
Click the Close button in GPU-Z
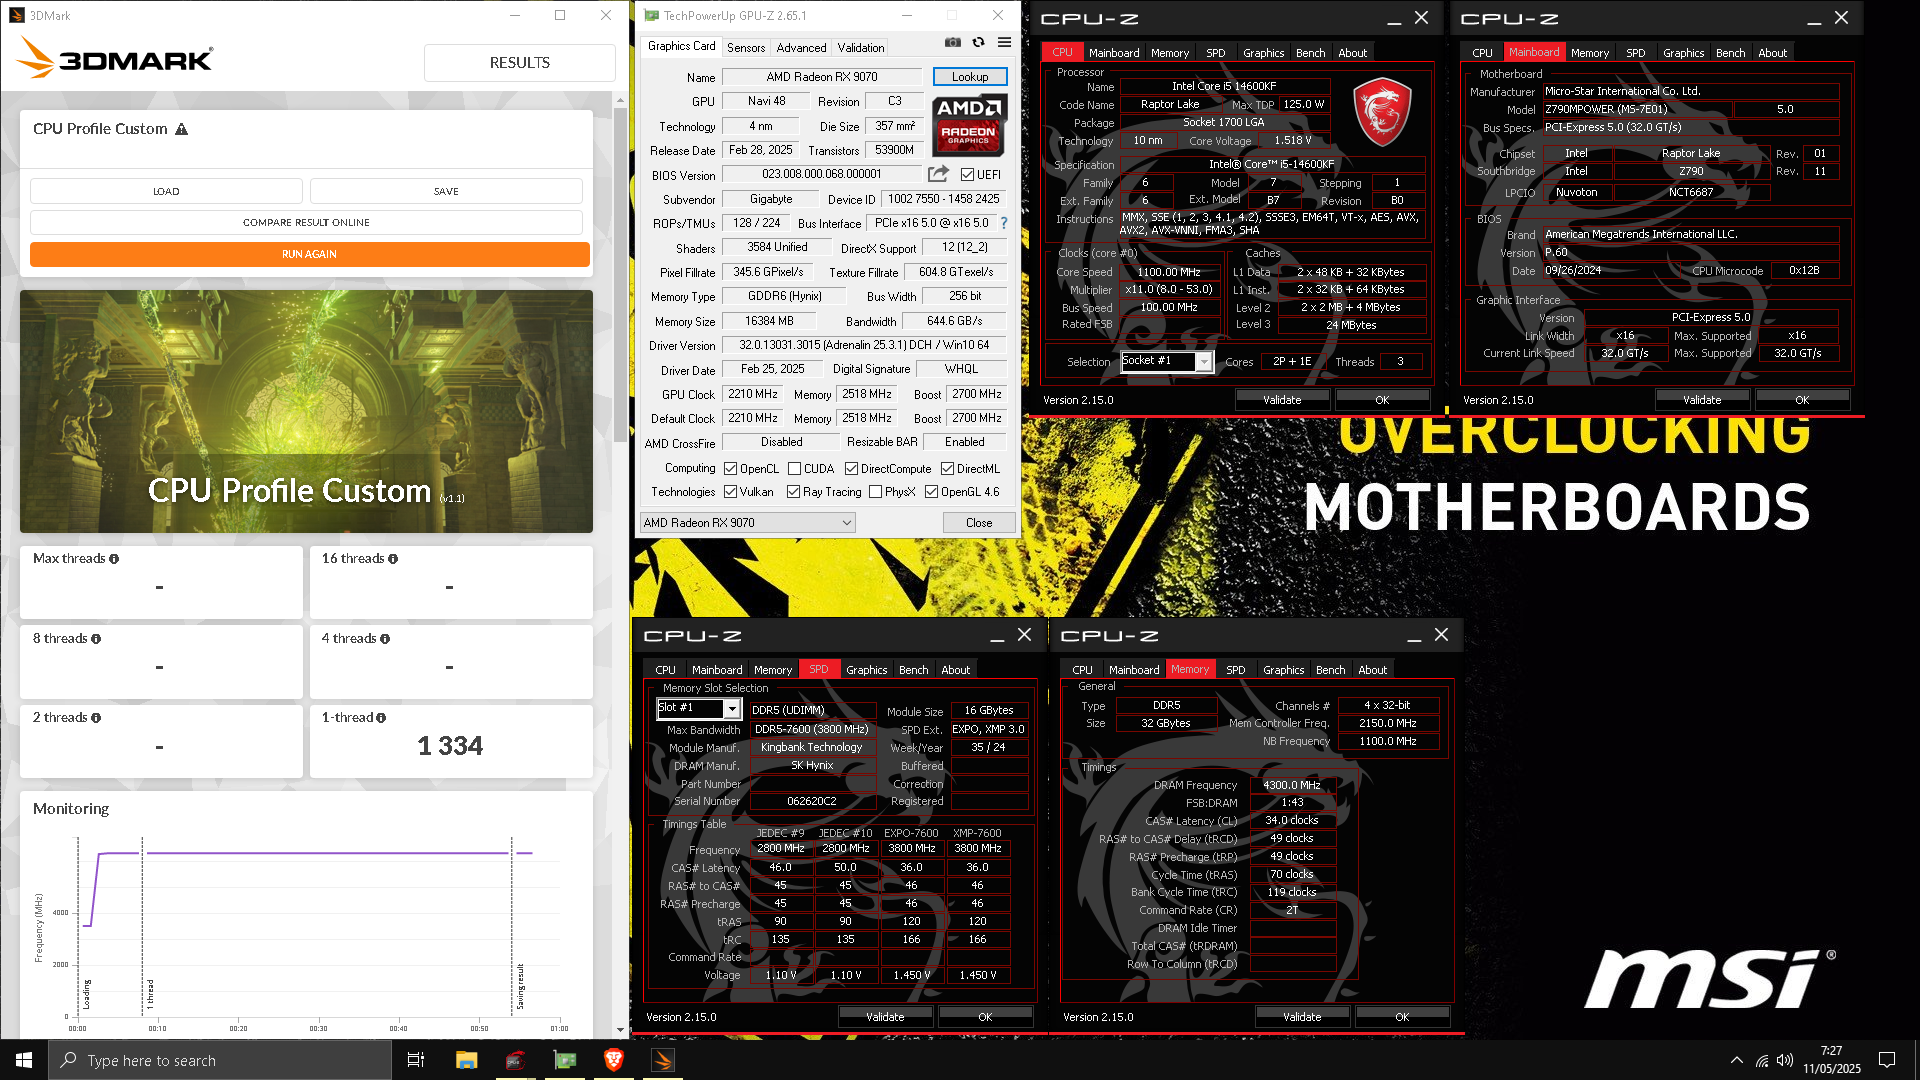[979, 523]
